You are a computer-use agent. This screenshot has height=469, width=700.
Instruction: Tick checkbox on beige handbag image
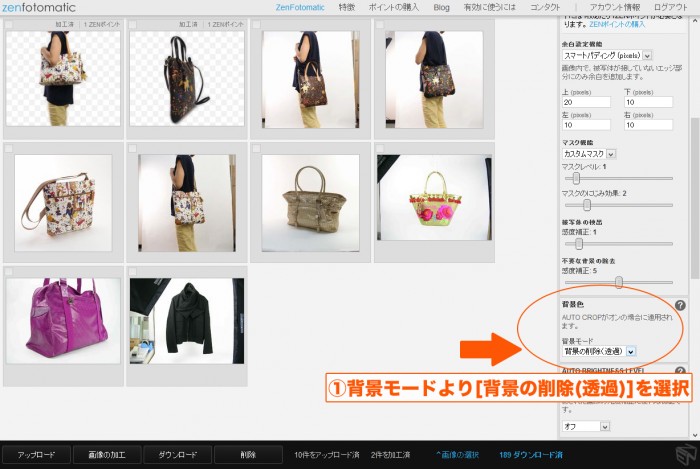click(256, 149)
